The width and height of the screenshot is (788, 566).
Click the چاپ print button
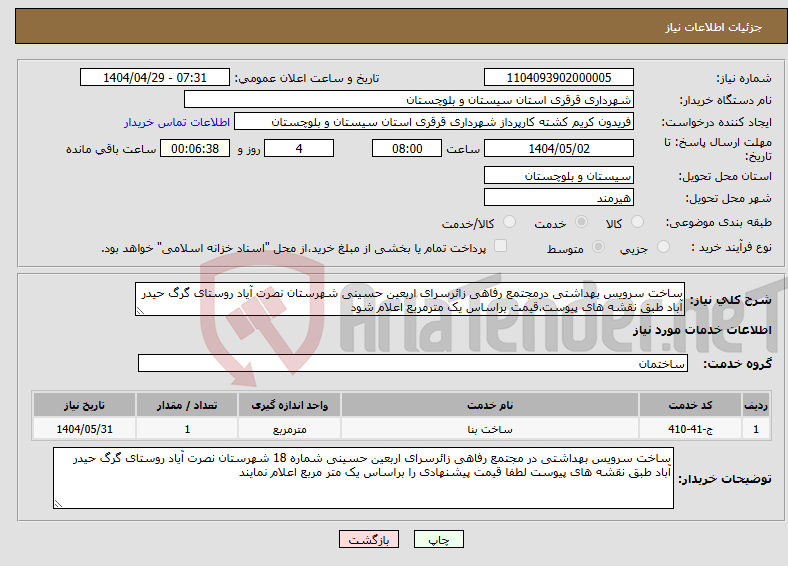[x=439, y=539]
